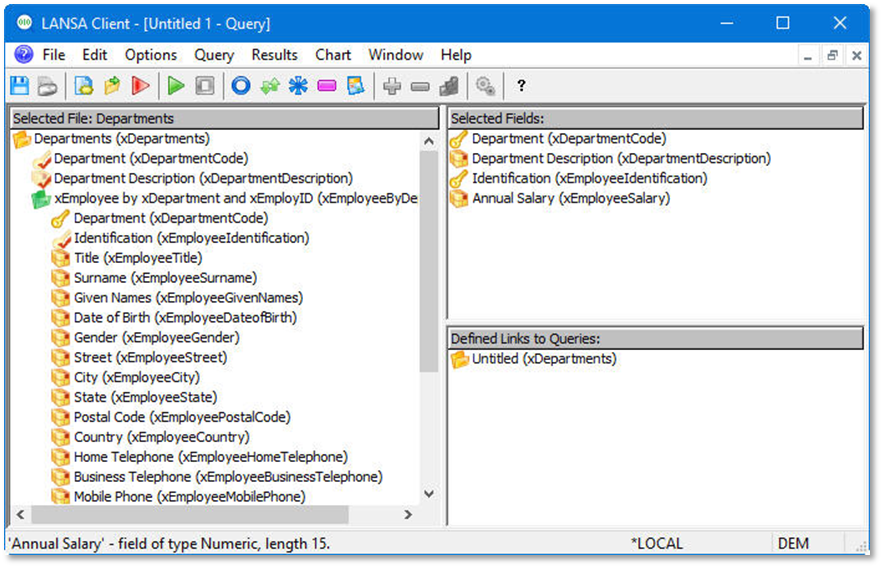882x567 pixels.
Task: Click the question mark help icon
Action: [x=521, y=86]
